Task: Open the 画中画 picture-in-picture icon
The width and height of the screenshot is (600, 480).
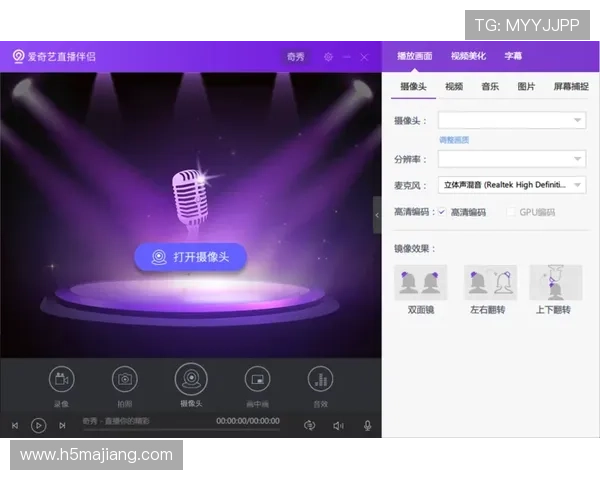Action: (x=257, y=379)
